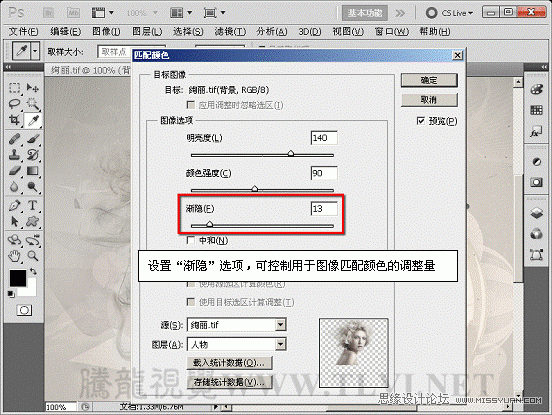Select the Gradient tool
Image resolution: width=552 pixels, height=415 pixels.
coord(33,171)
